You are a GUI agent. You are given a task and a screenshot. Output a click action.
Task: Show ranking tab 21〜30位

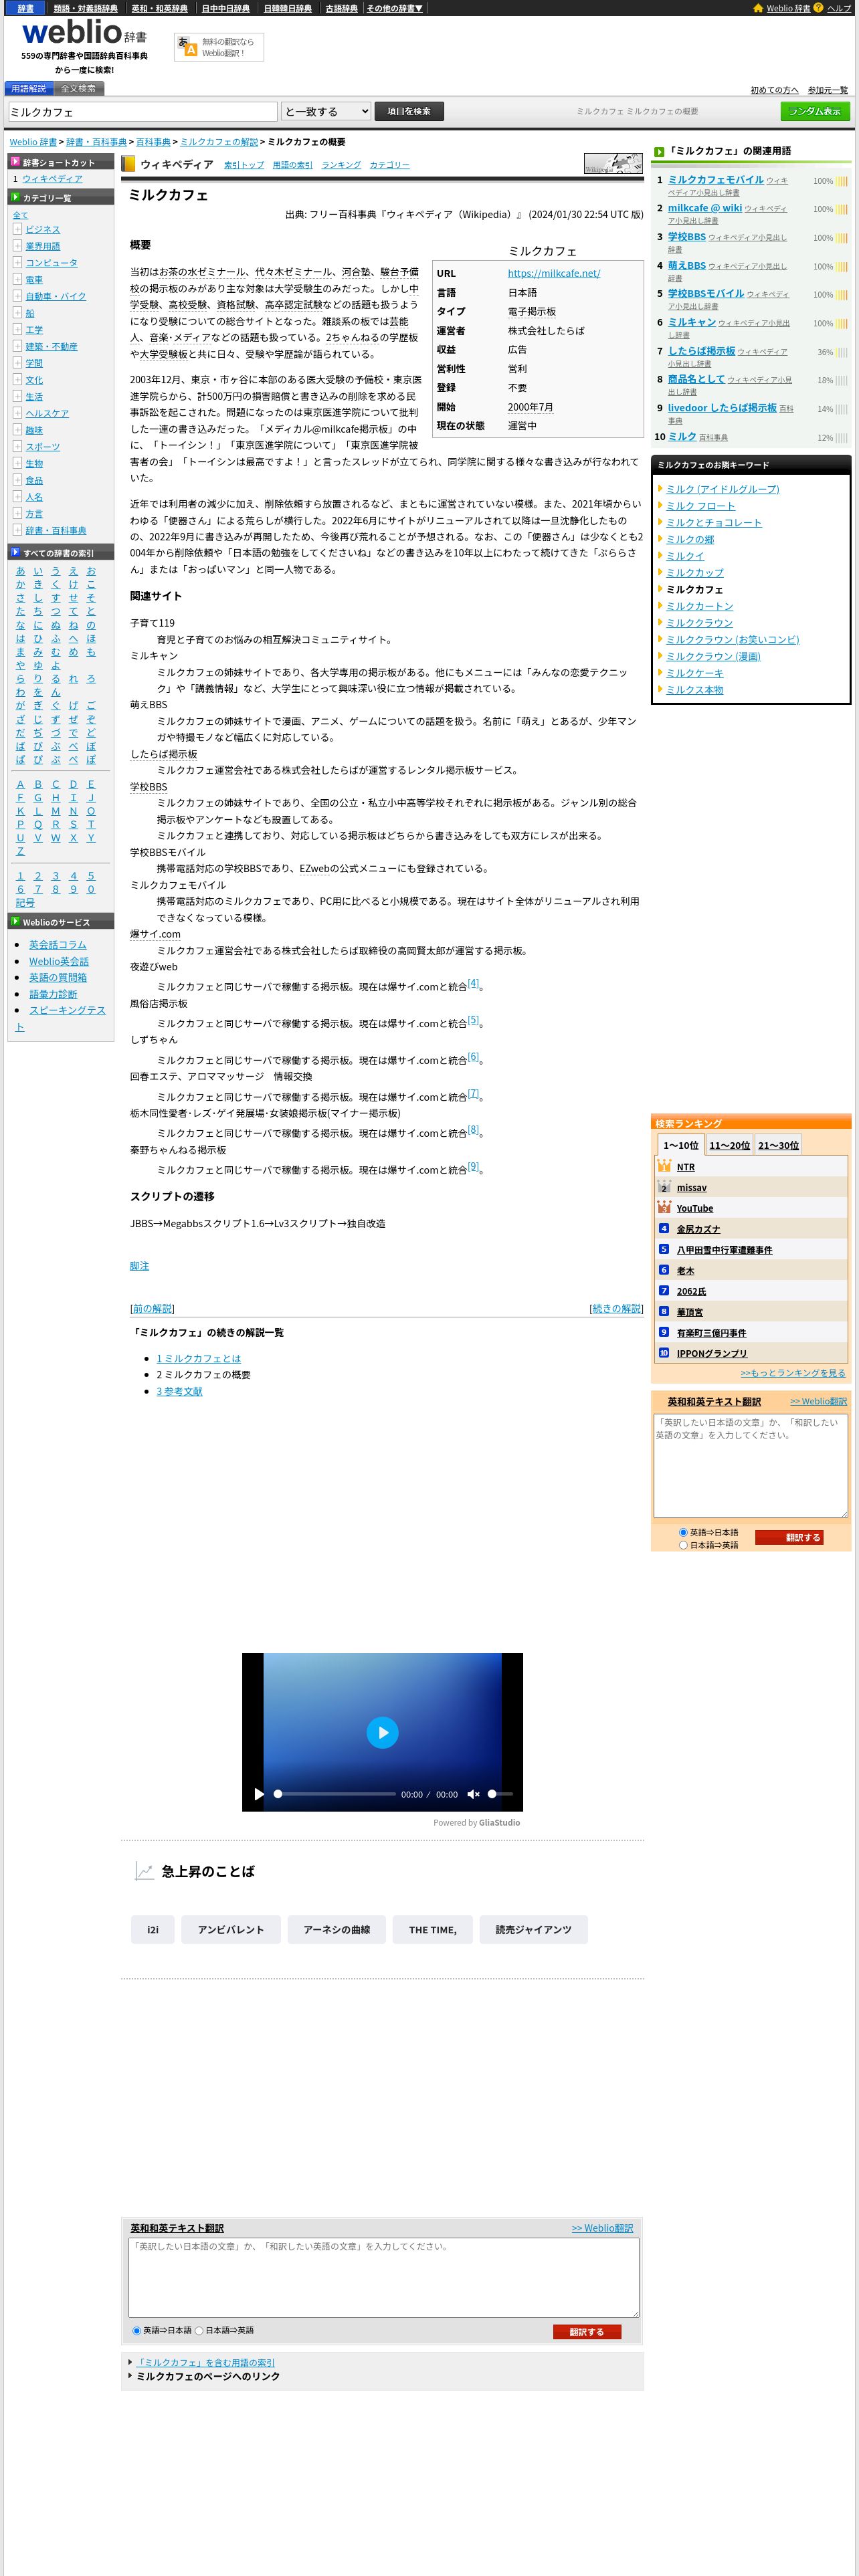[x=778, y=1145]
